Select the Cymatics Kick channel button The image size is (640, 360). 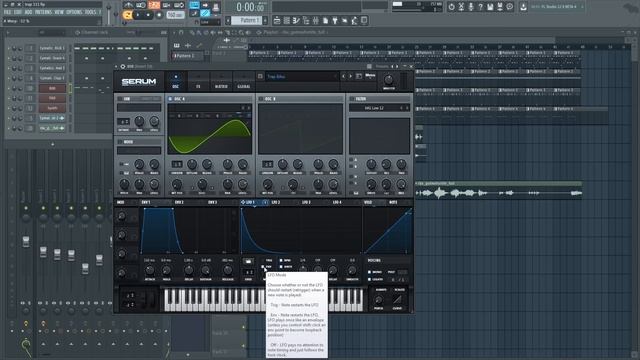tap(52, 48)
